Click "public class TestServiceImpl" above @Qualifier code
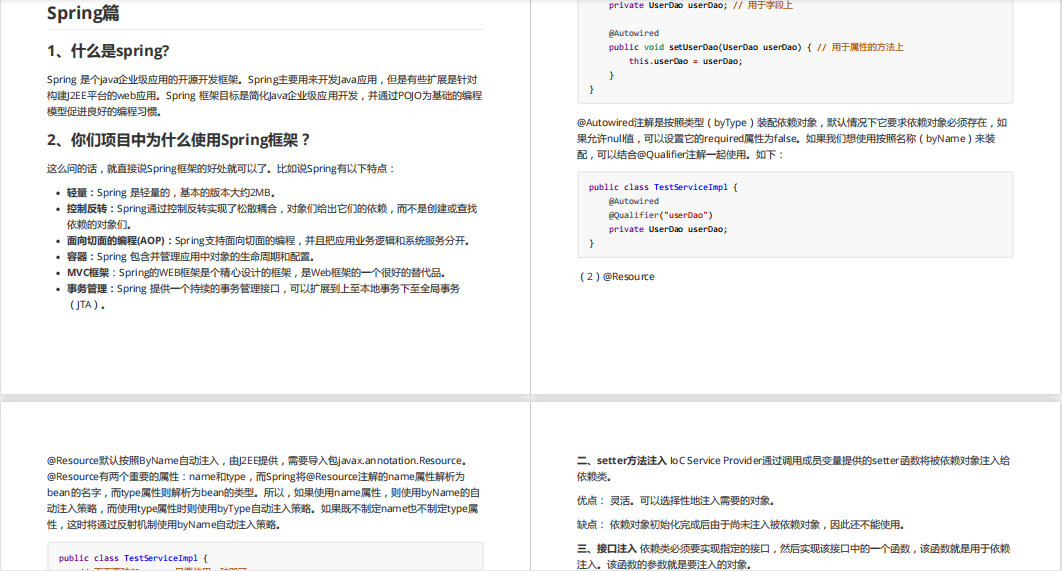The image size is (1062, 571). click(x=658, y=187)
